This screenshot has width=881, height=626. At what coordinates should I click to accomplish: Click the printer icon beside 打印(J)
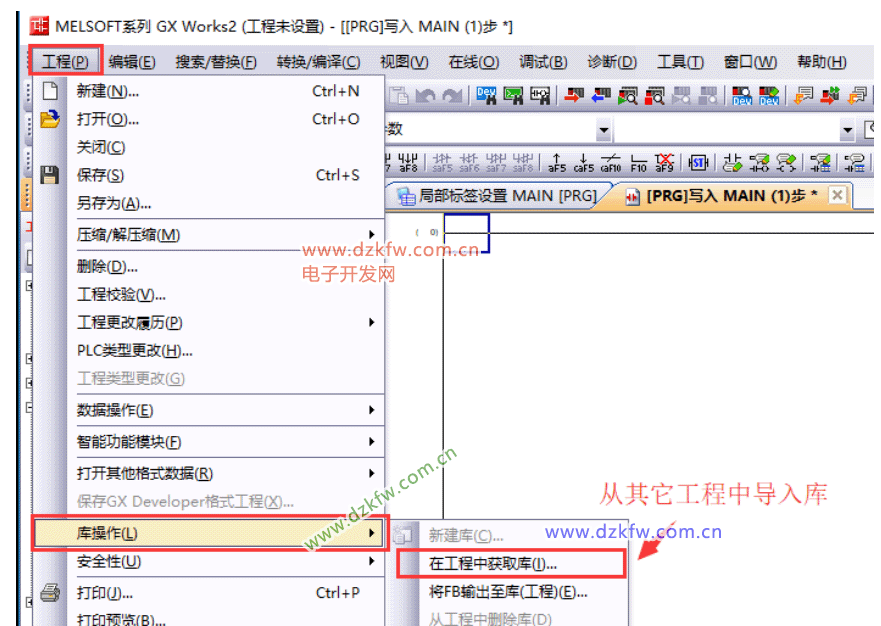click(50, 593)
